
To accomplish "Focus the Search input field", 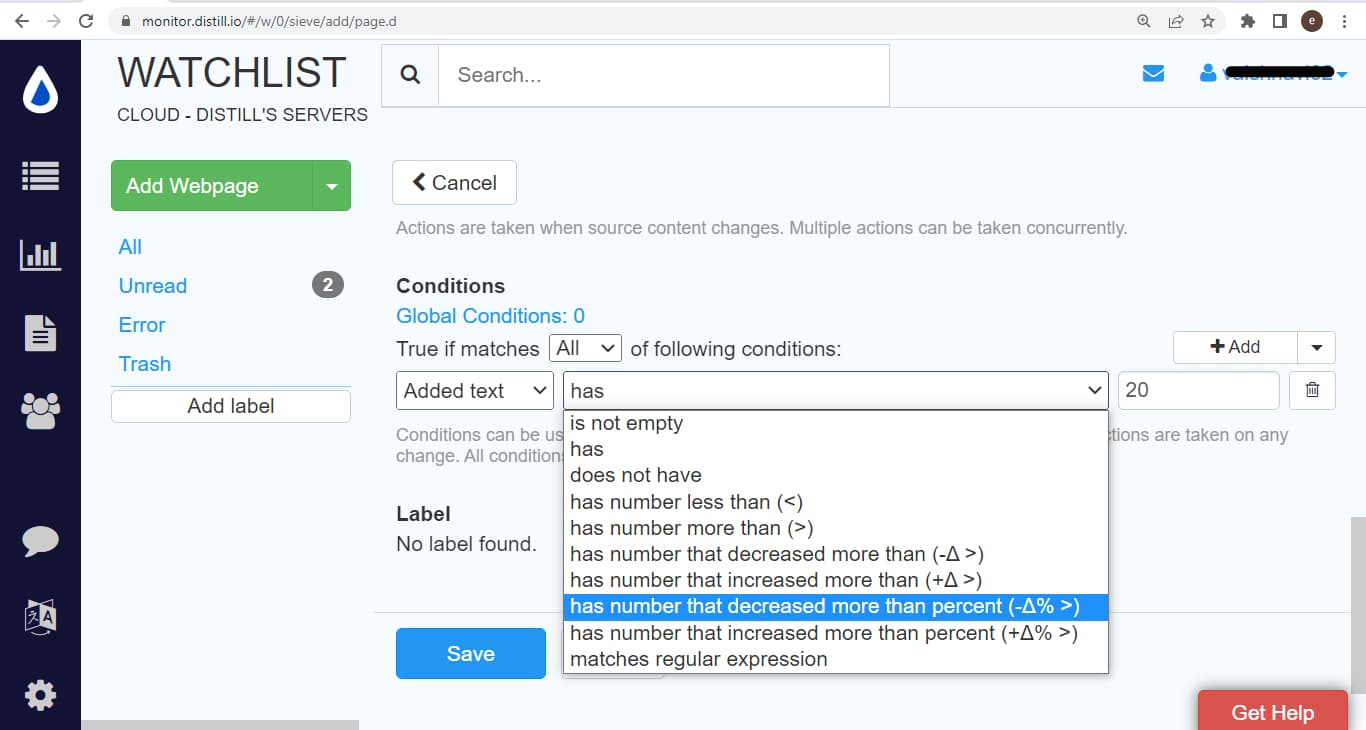I will 662,75.
